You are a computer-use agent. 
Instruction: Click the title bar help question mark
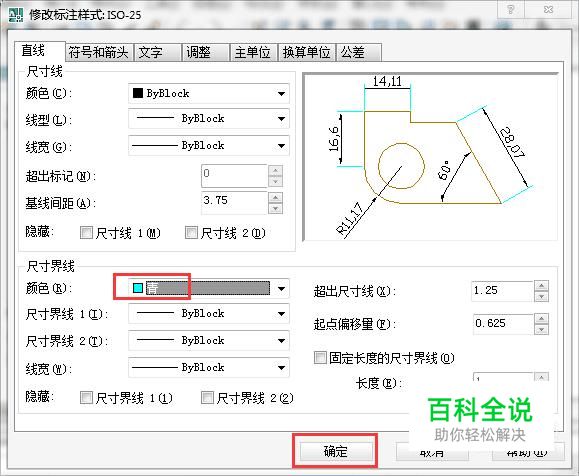pyautogui.click(x=511, y=9)
